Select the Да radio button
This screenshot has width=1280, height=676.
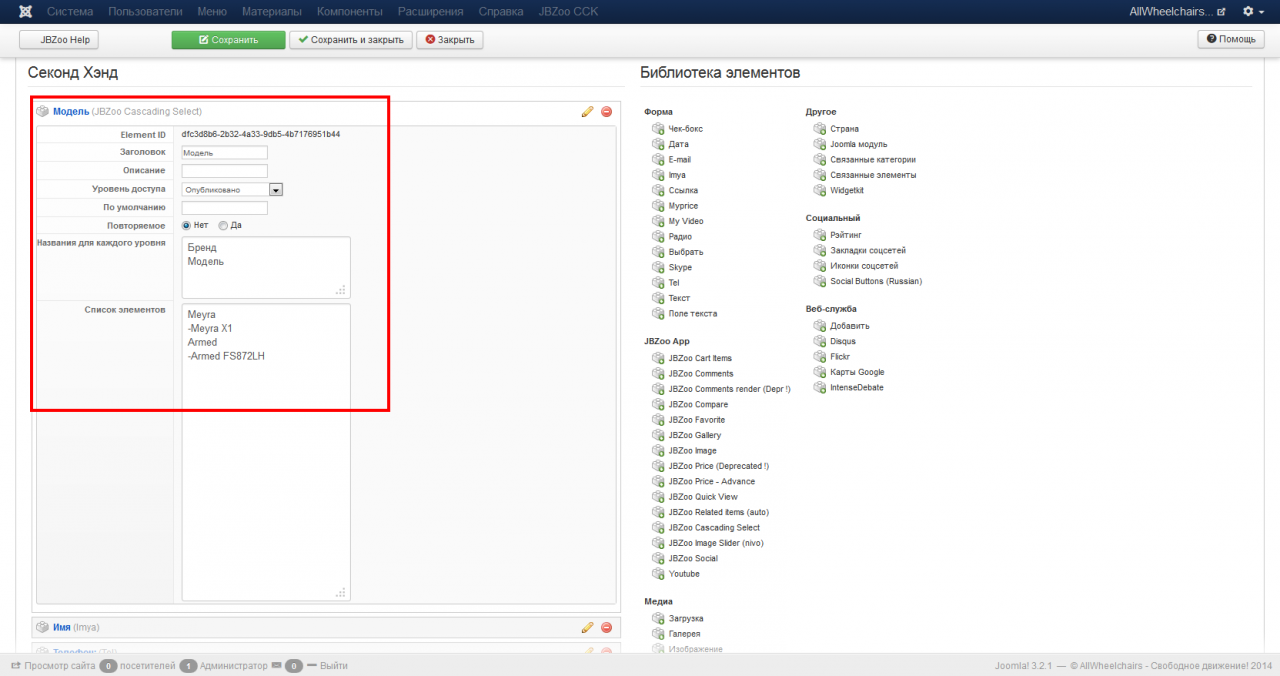coord(223,225)
